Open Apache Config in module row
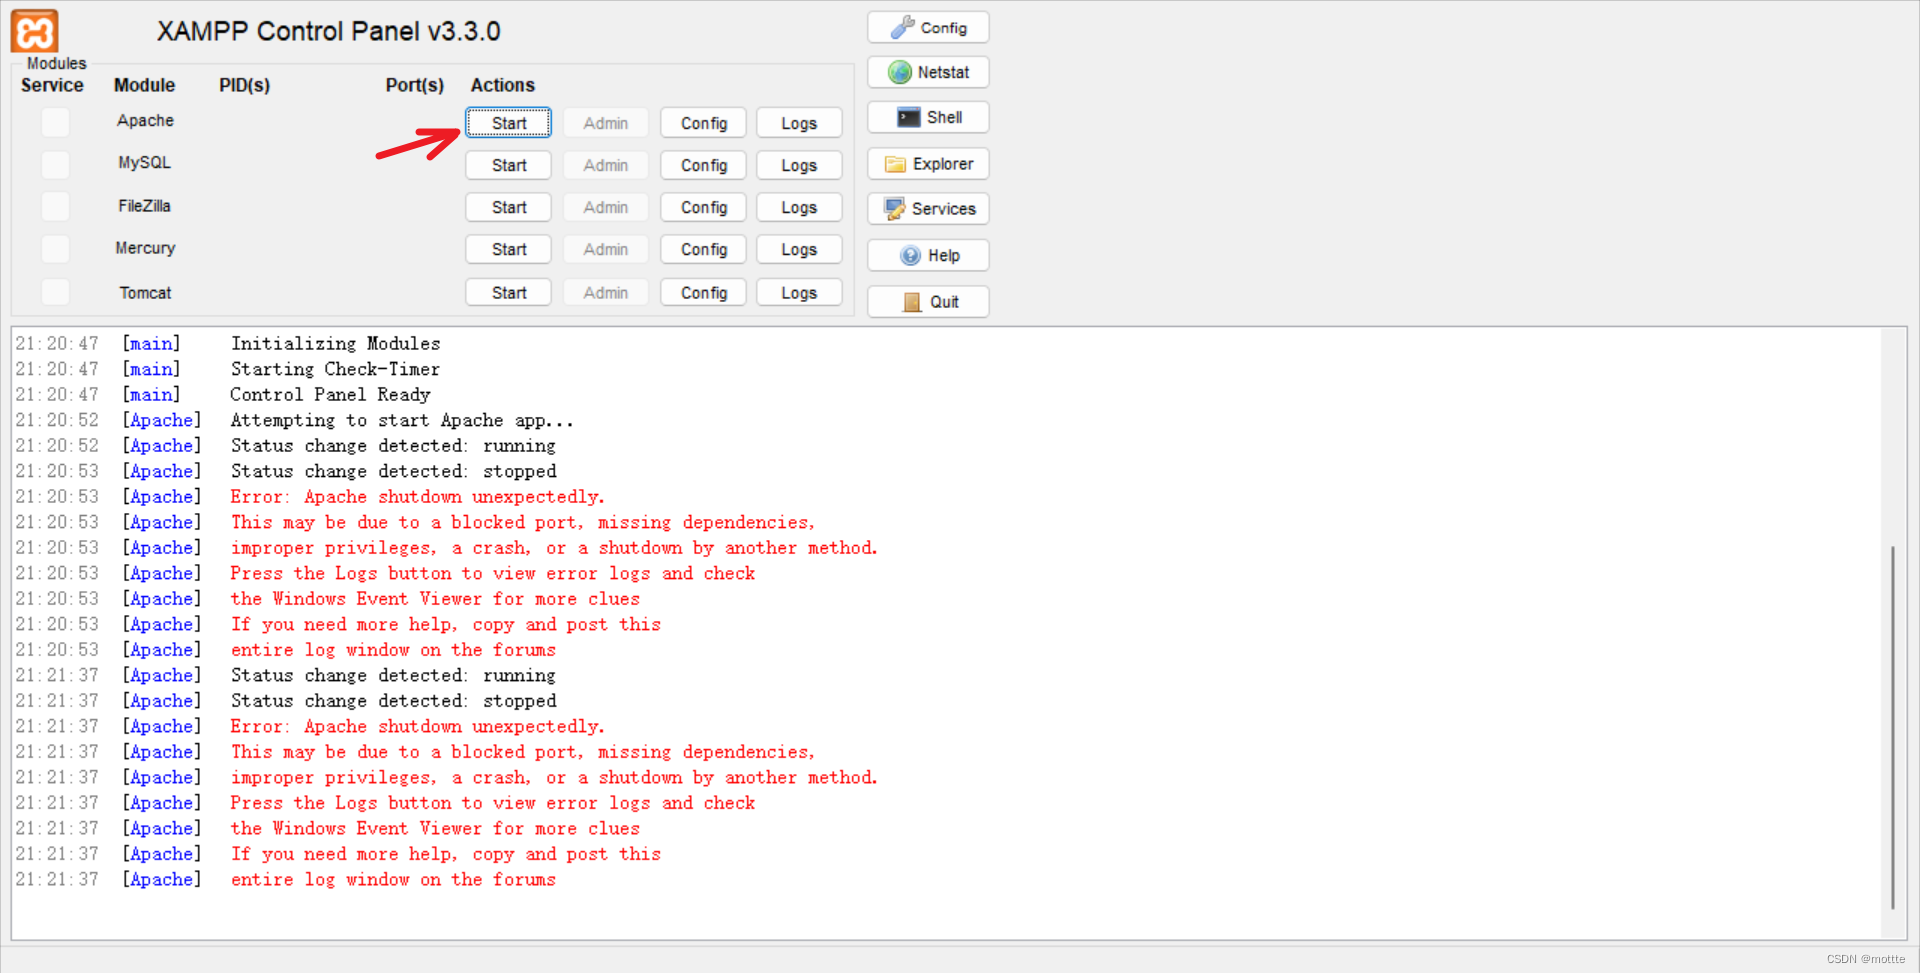Screen dimensions: 1920x973 click(703, 123)
